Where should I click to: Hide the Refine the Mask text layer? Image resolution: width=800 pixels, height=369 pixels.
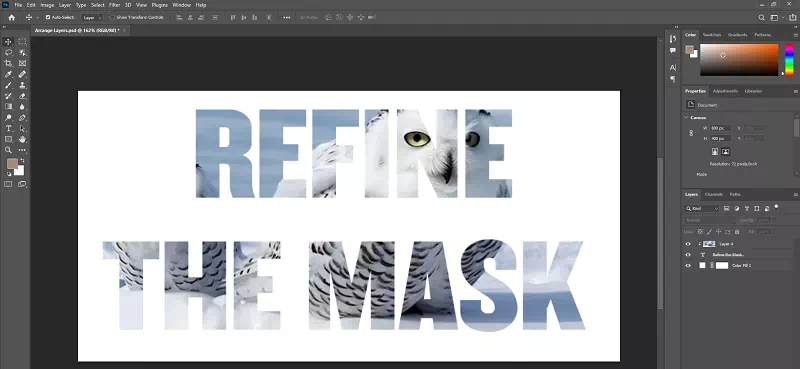(688, 255)
